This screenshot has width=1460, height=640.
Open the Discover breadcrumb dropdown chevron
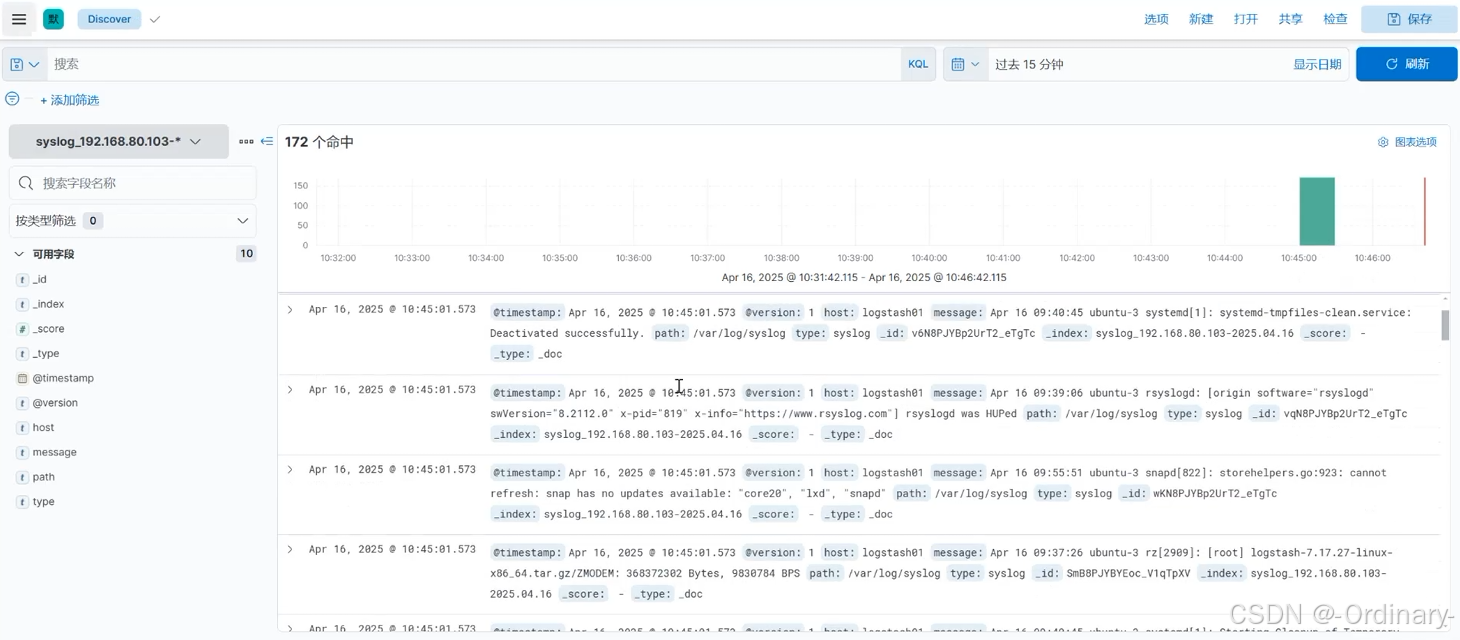point(154,19)
